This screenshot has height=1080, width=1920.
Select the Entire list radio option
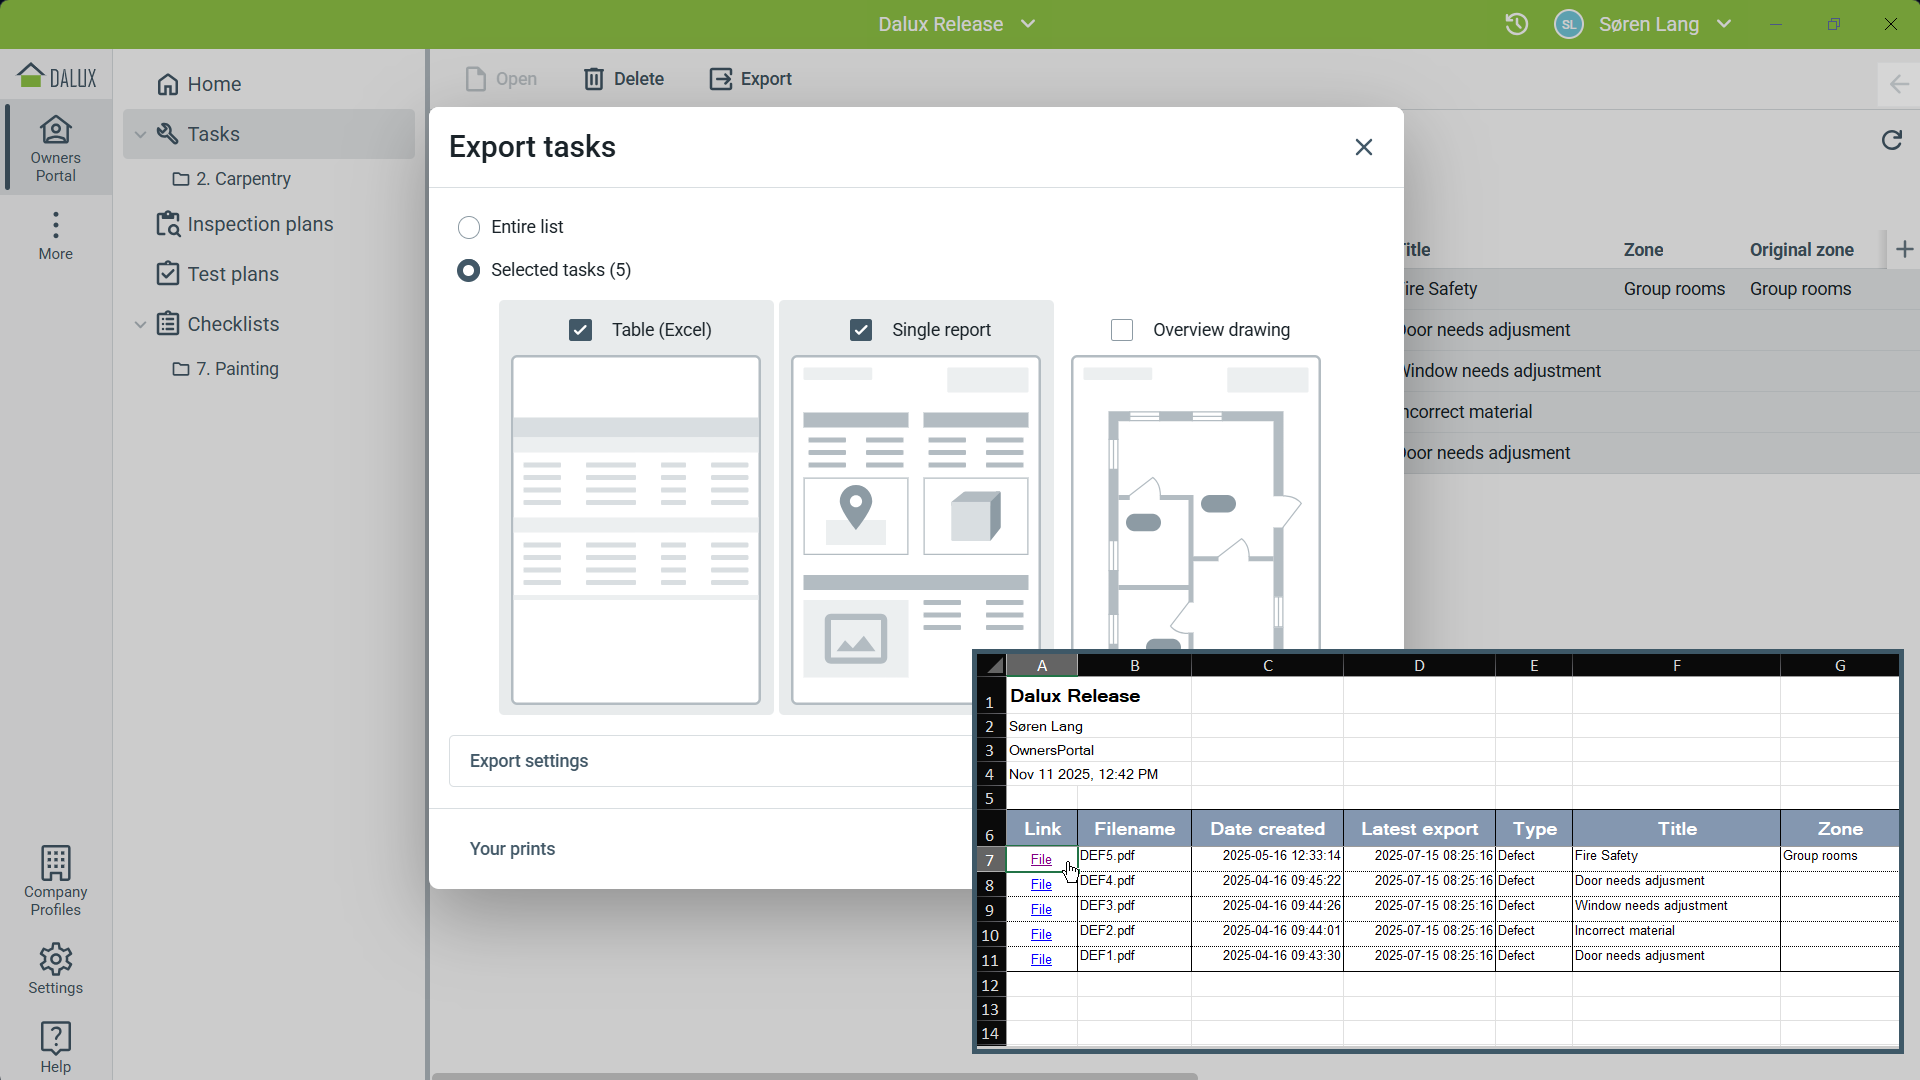(x=469, y=228)
